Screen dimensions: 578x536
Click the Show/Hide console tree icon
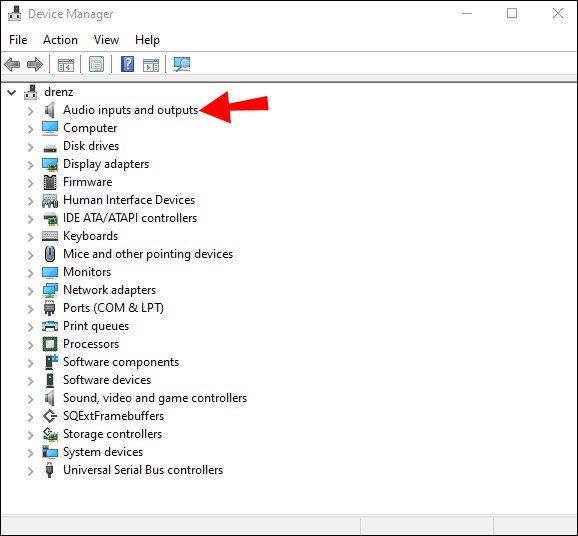tap(66, 65)
